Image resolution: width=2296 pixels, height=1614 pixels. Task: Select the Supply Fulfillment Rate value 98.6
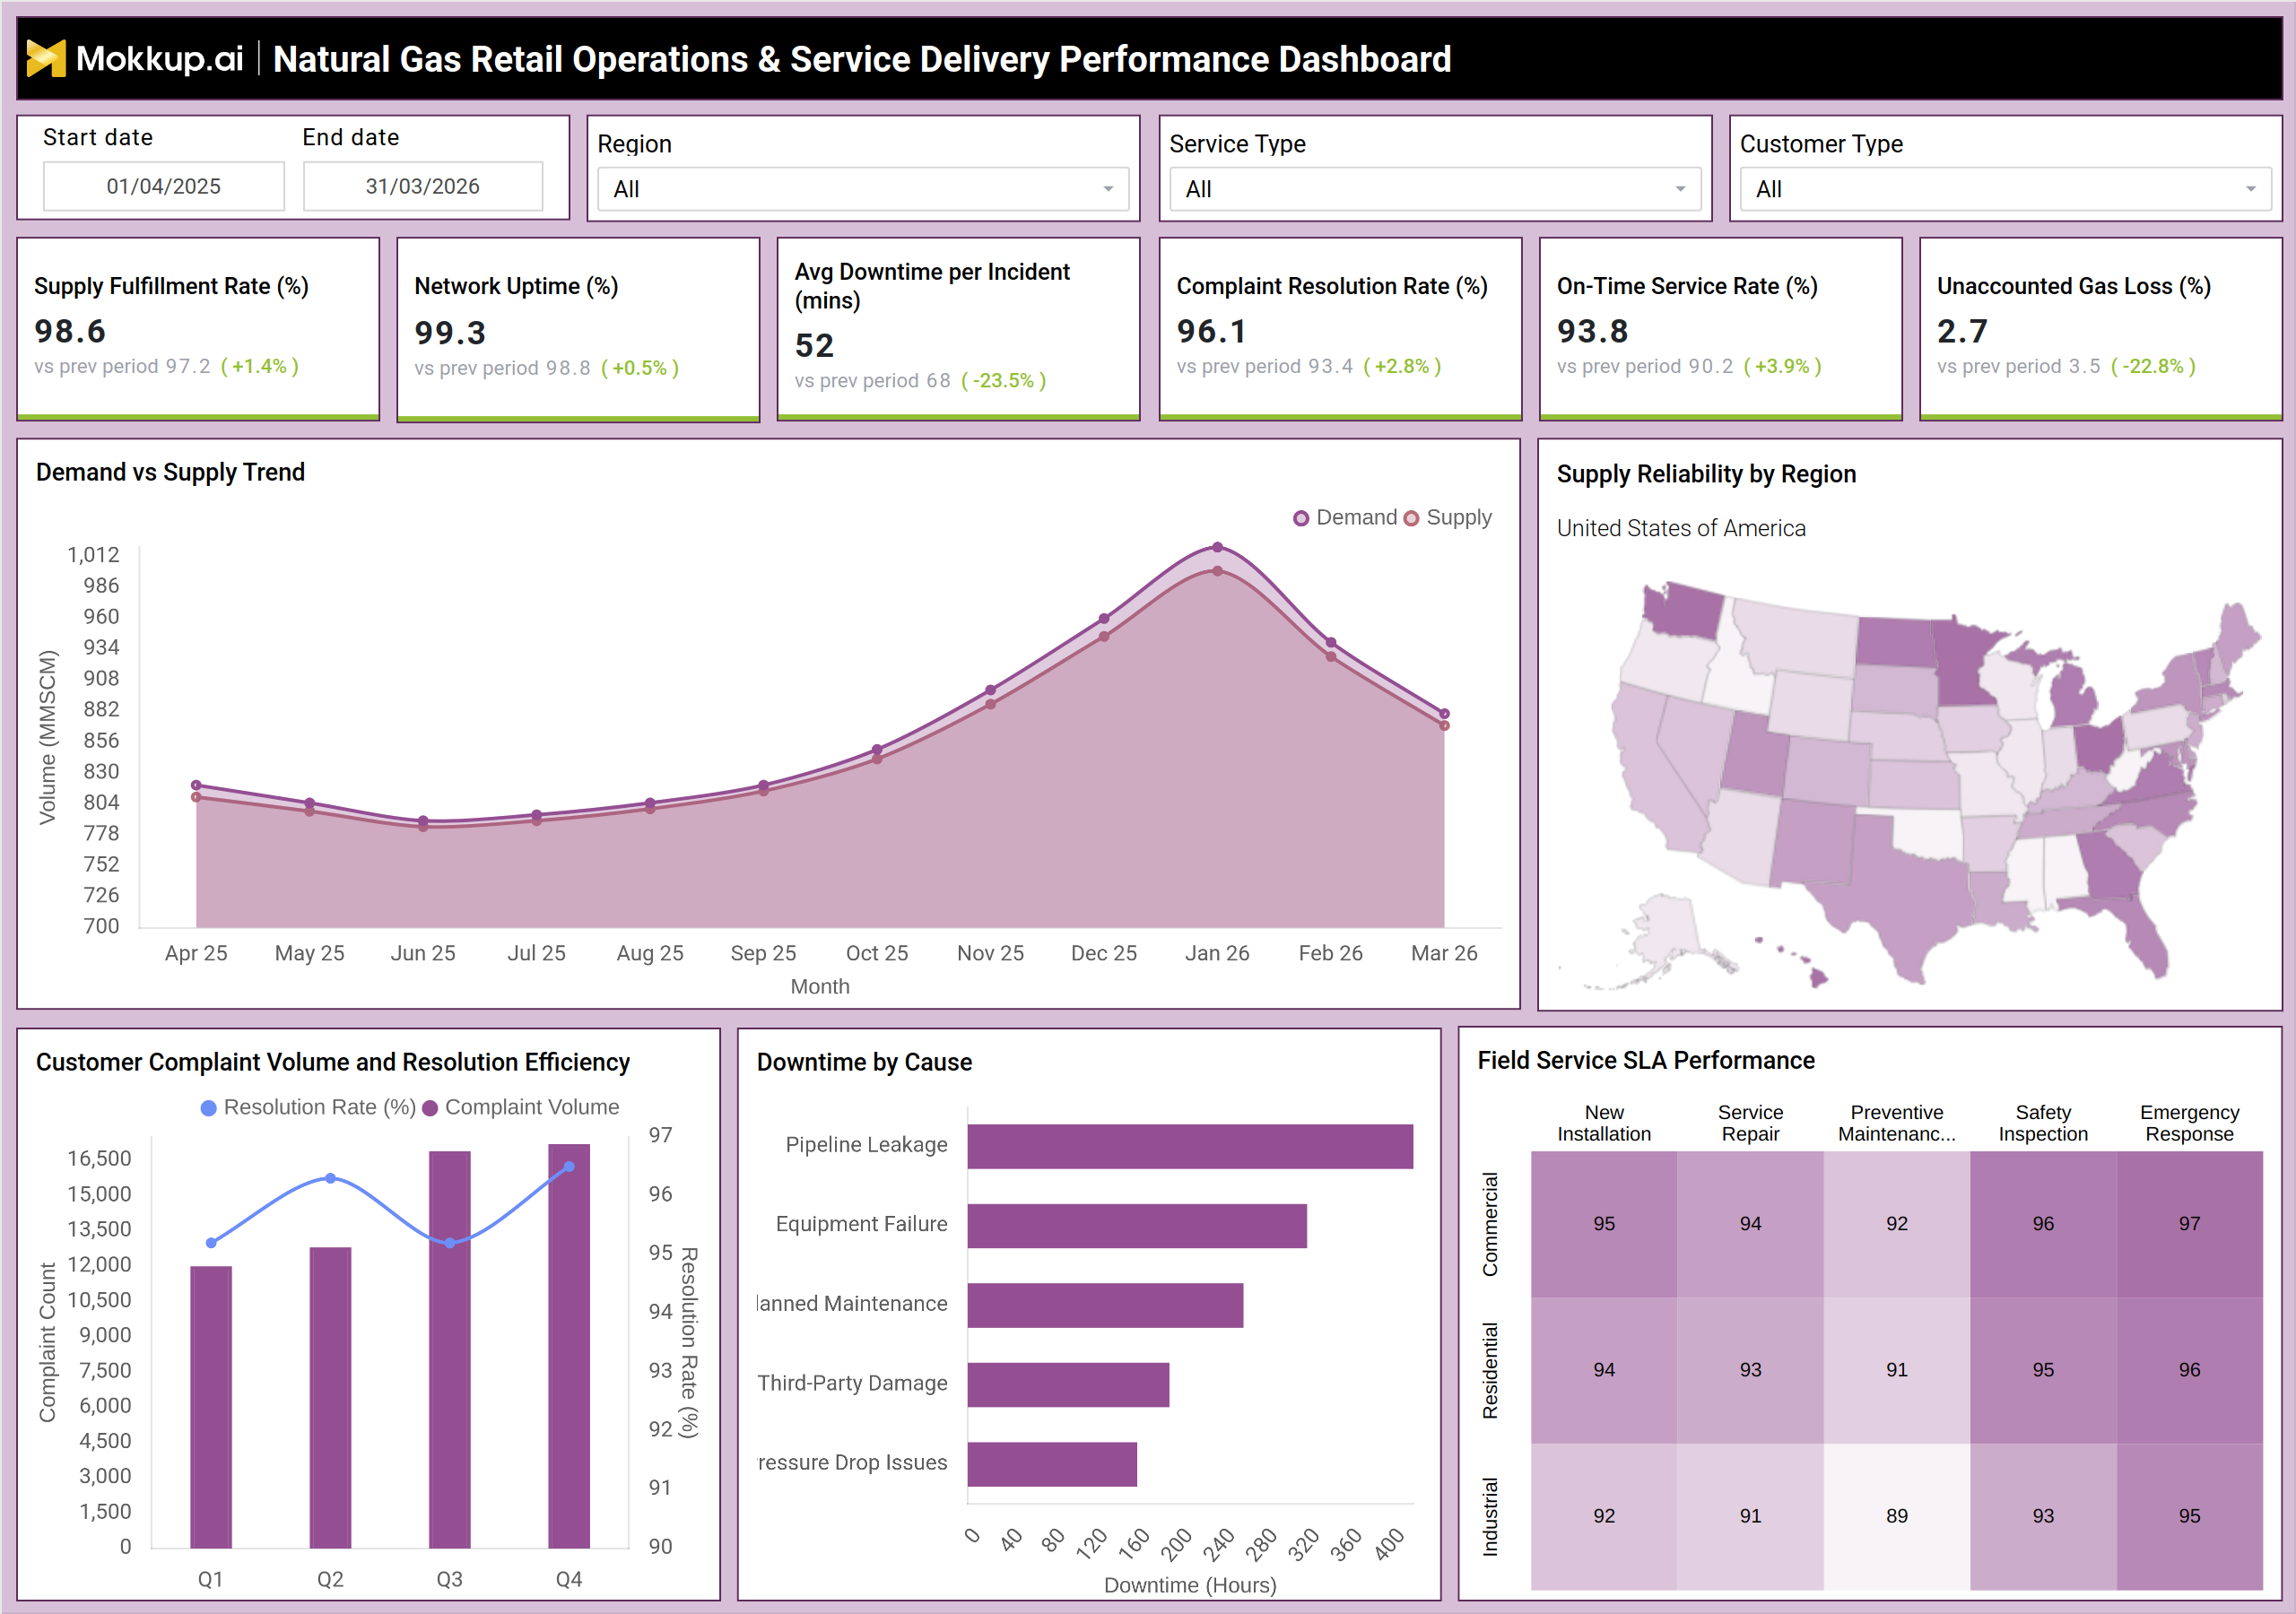tap(70, 331)
